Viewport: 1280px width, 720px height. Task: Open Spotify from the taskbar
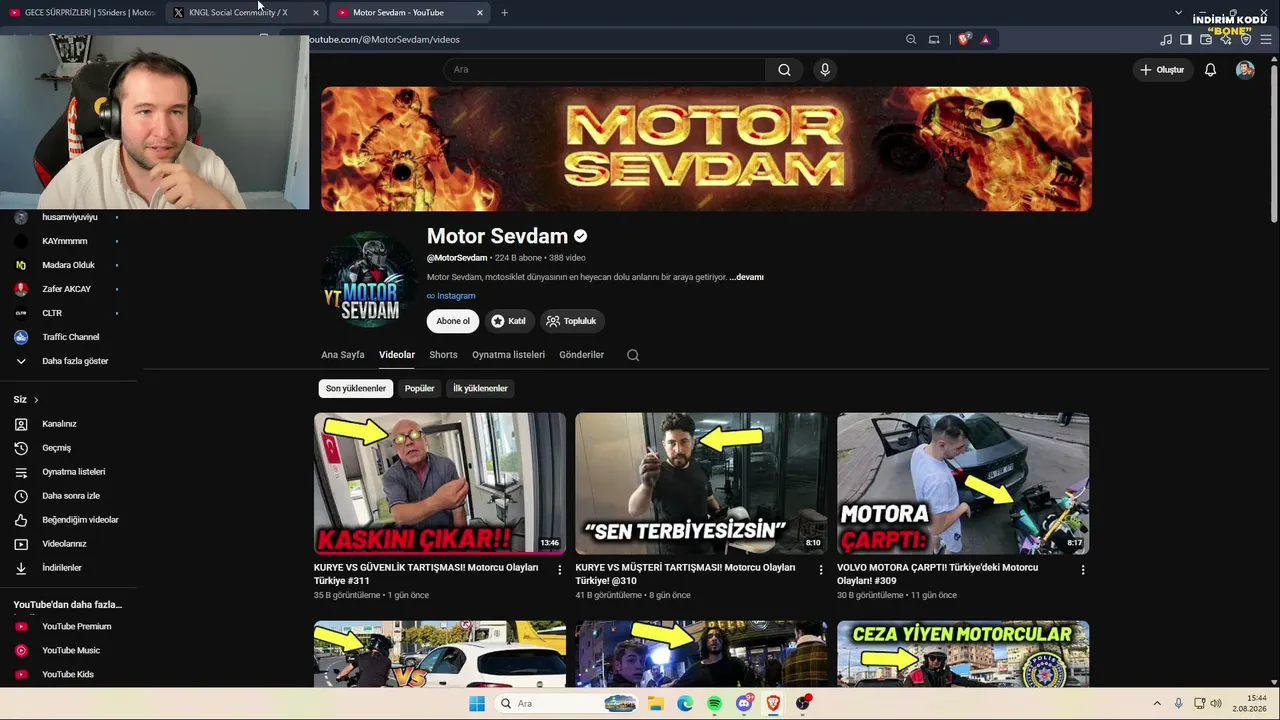(714, 704)
